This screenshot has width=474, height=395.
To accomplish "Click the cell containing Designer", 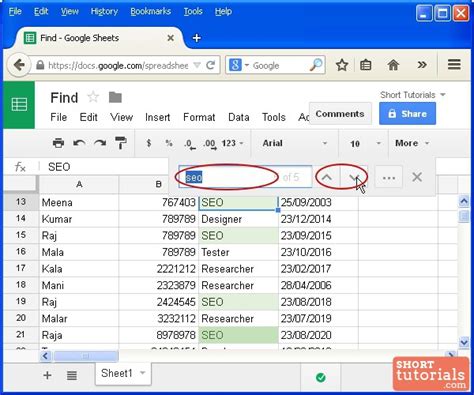I will (238, 219).
